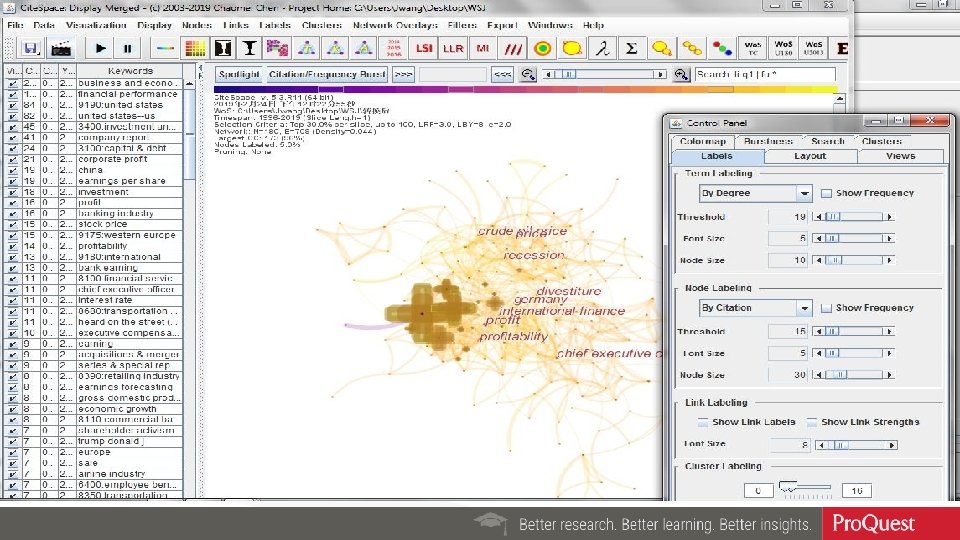
Task: Click the black-background inverted I icon
Action: click(x=223, y=48)
